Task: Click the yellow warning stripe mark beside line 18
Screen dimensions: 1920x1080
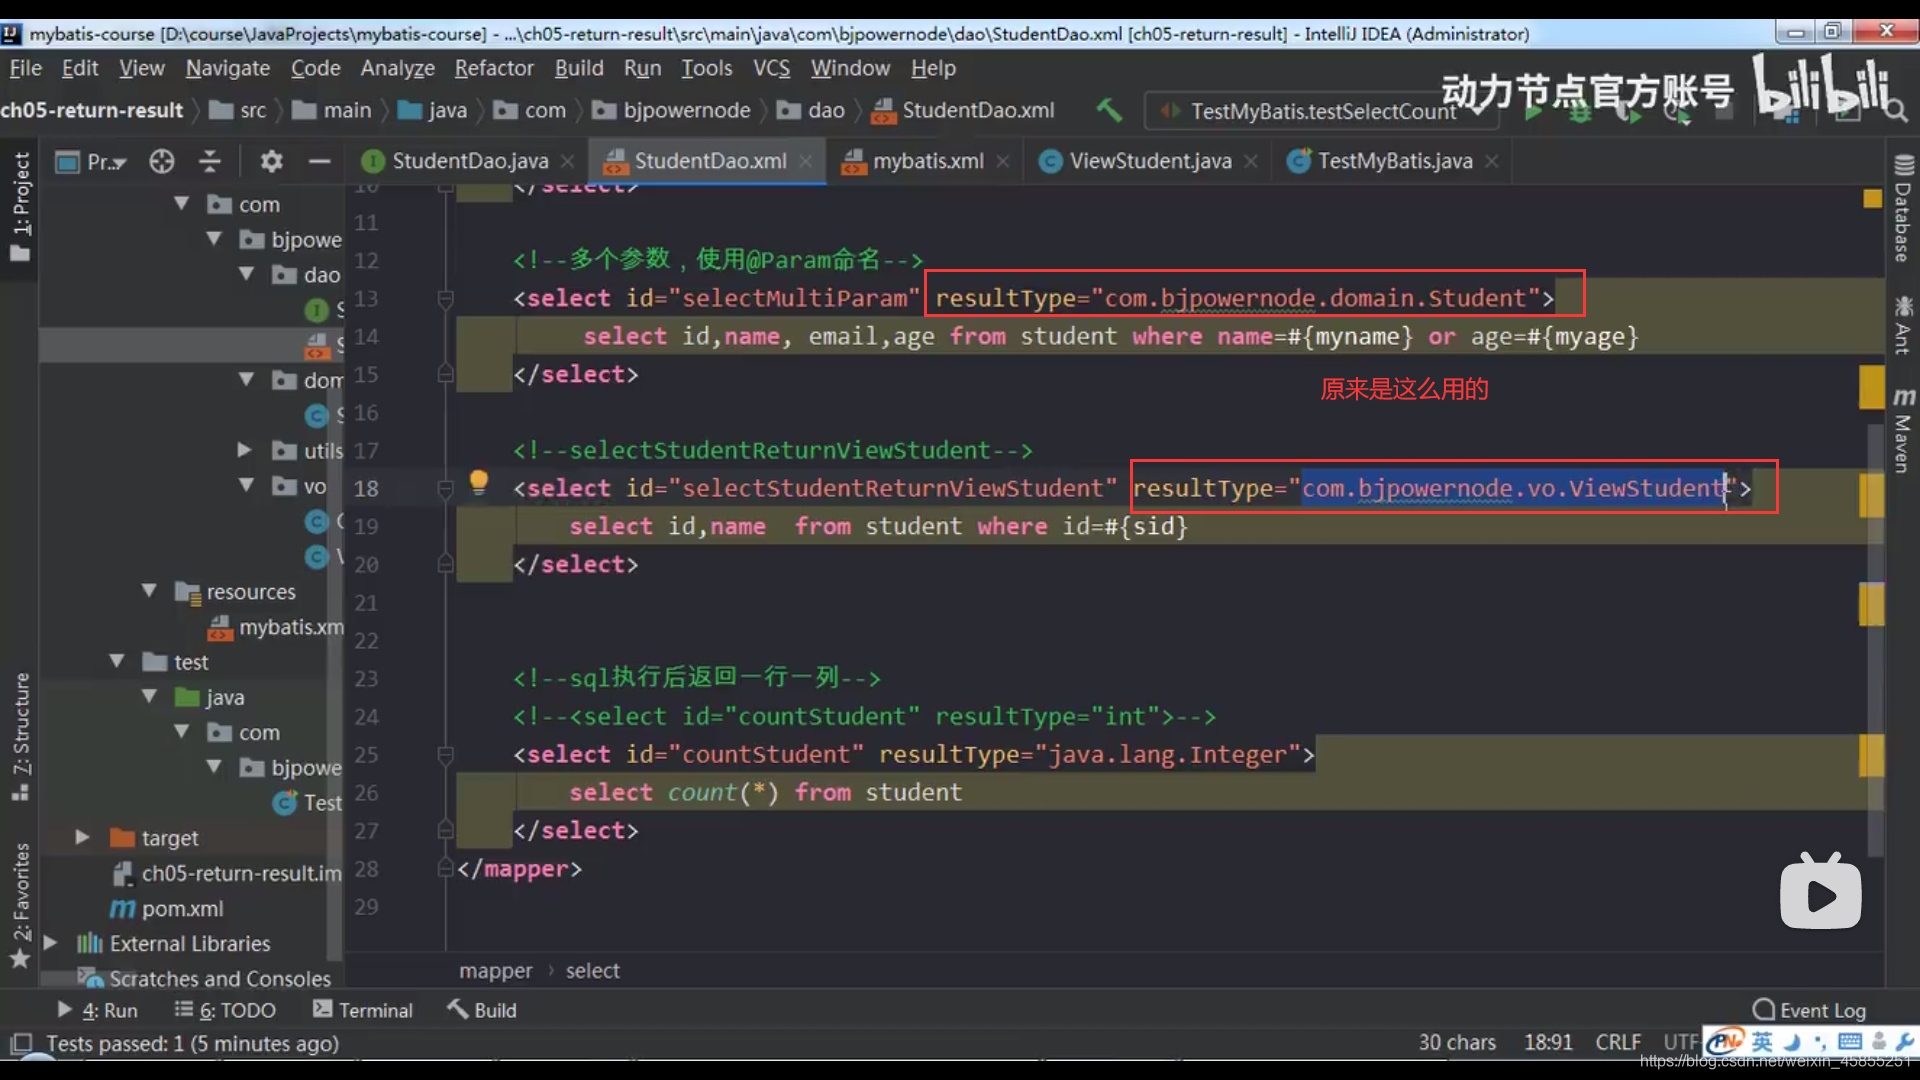Action: tap(1871, 495)
